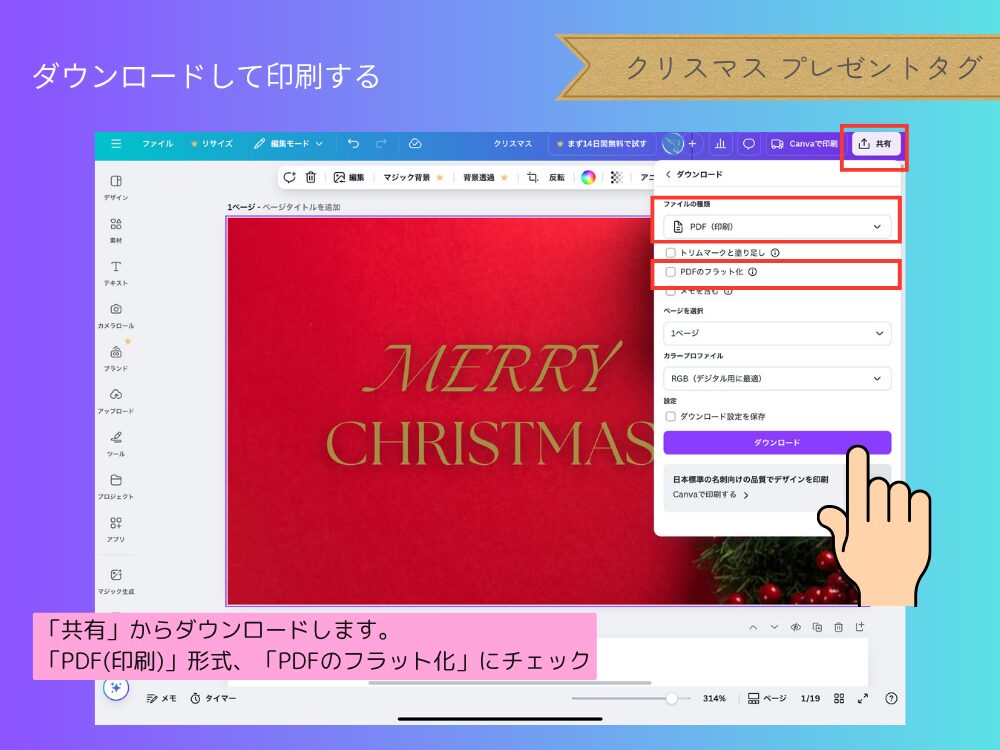This screenshot has width=1000, height=750.
Task: Open the カラープロファイル dropdown showing RGB
Action: coord(777,378)
